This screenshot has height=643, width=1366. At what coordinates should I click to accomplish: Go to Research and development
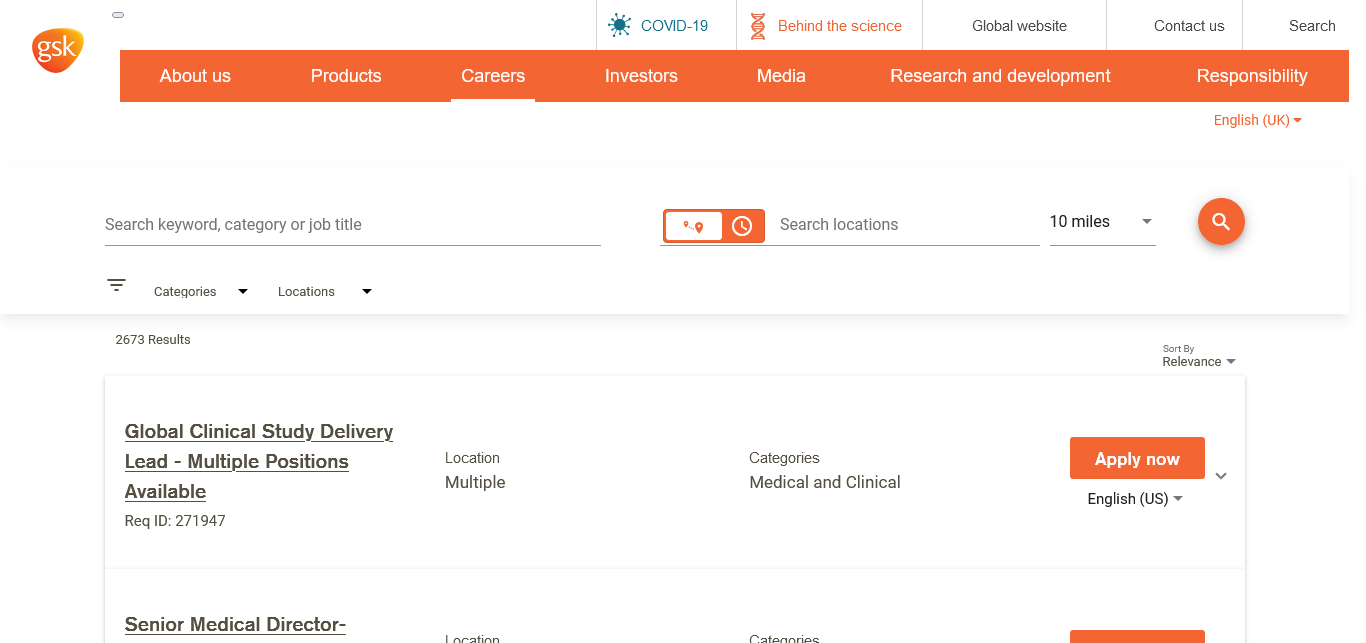point(1000,76)
